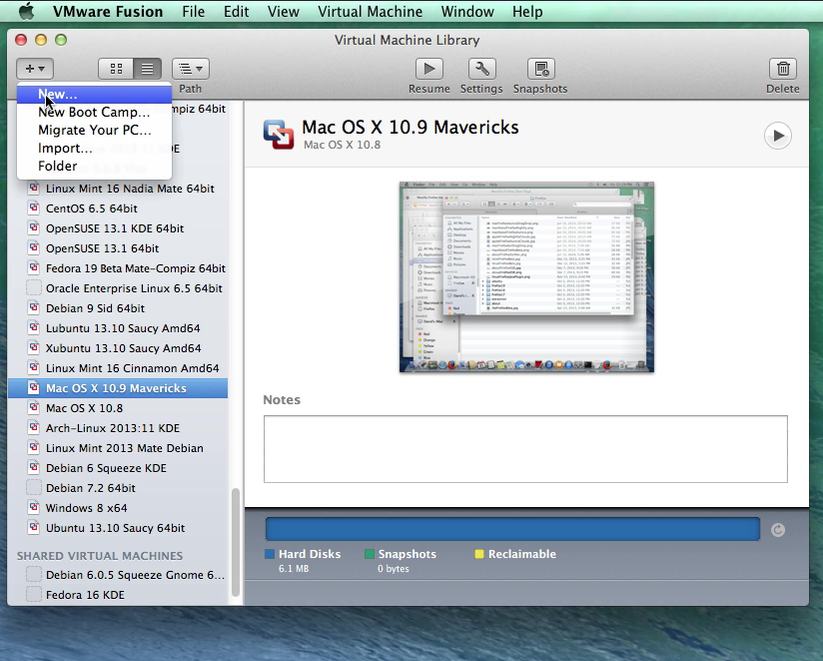
Task: Select Folder from the add menu
Action: pos(94,165)
